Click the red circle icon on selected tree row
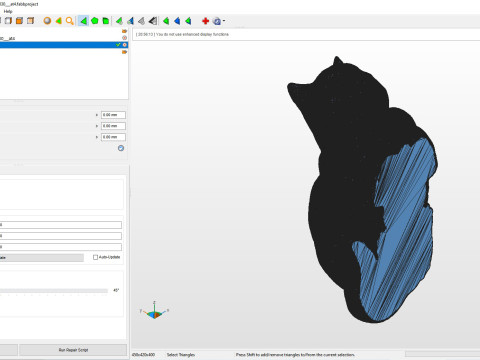 124,45
